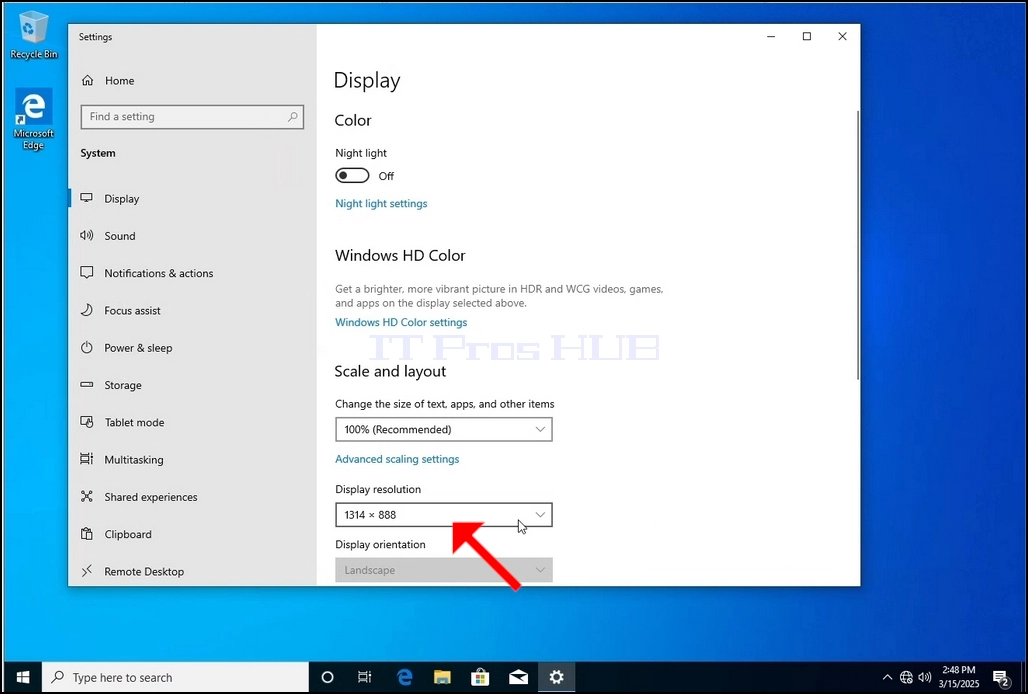Viewport: 1028px width, 694px height.
Task: Click the Settings window vertical scrollbar
Action: [x=857, y=244]
